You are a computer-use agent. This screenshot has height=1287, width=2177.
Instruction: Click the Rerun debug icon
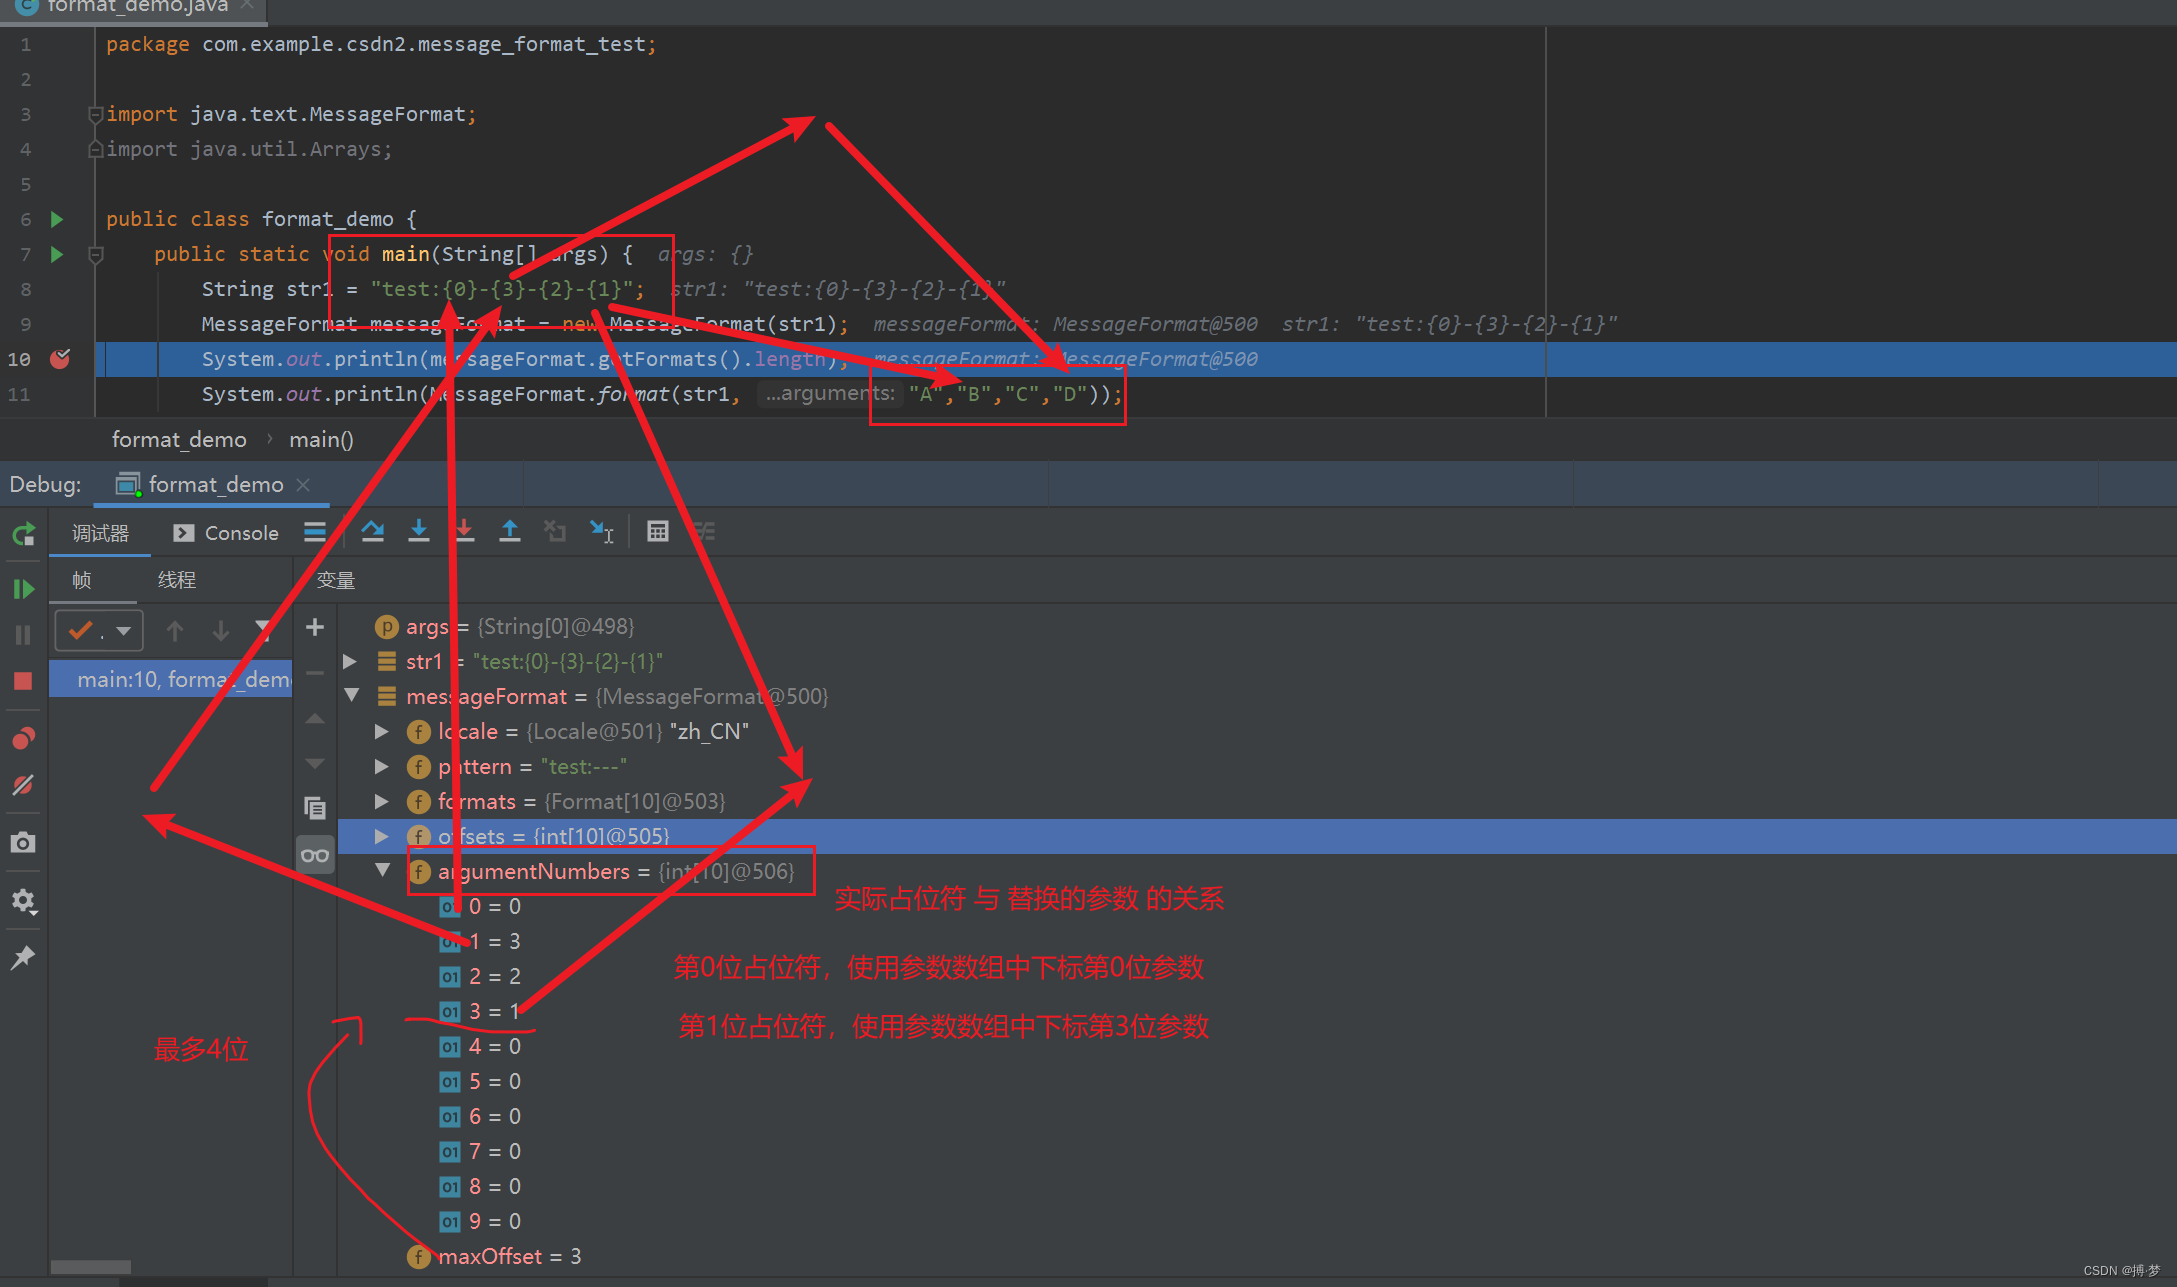pyautogui.click(x=23, y=535)
